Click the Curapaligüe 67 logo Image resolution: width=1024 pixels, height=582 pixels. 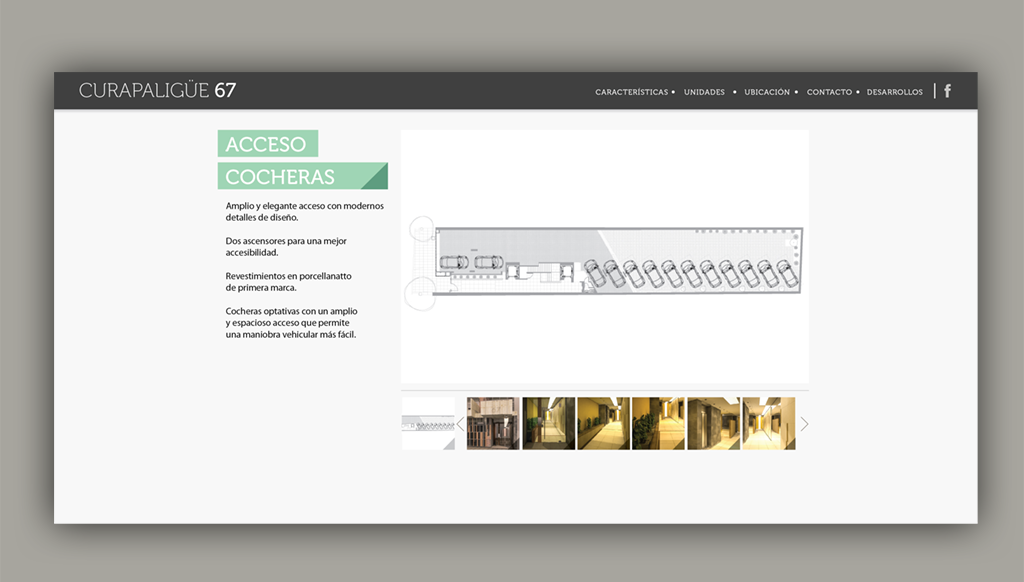coord(157,90)
